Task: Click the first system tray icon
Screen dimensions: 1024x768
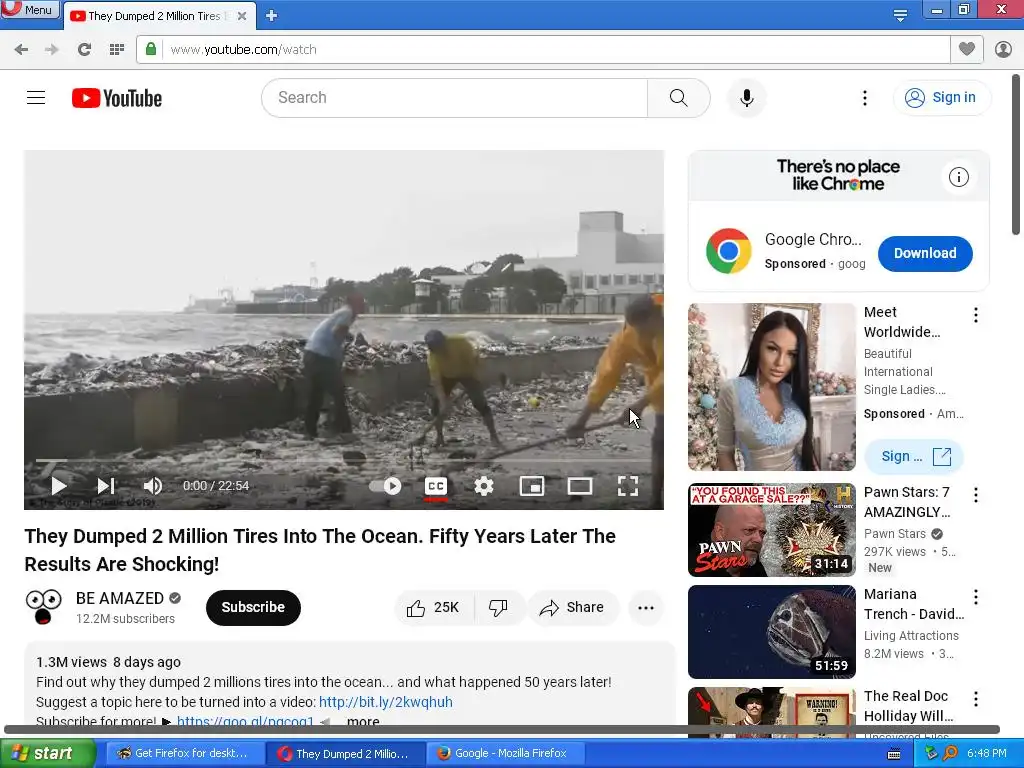Action: [931, 753]
